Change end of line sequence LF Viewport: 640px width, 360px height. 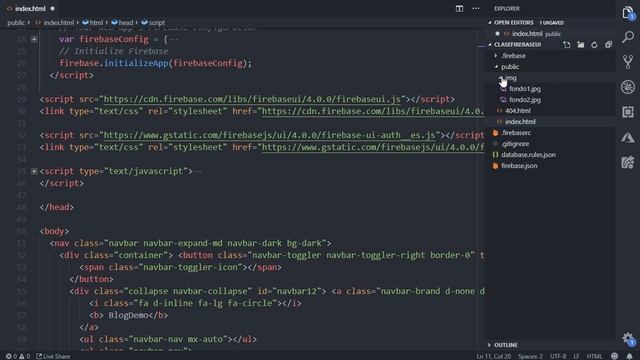576,356
